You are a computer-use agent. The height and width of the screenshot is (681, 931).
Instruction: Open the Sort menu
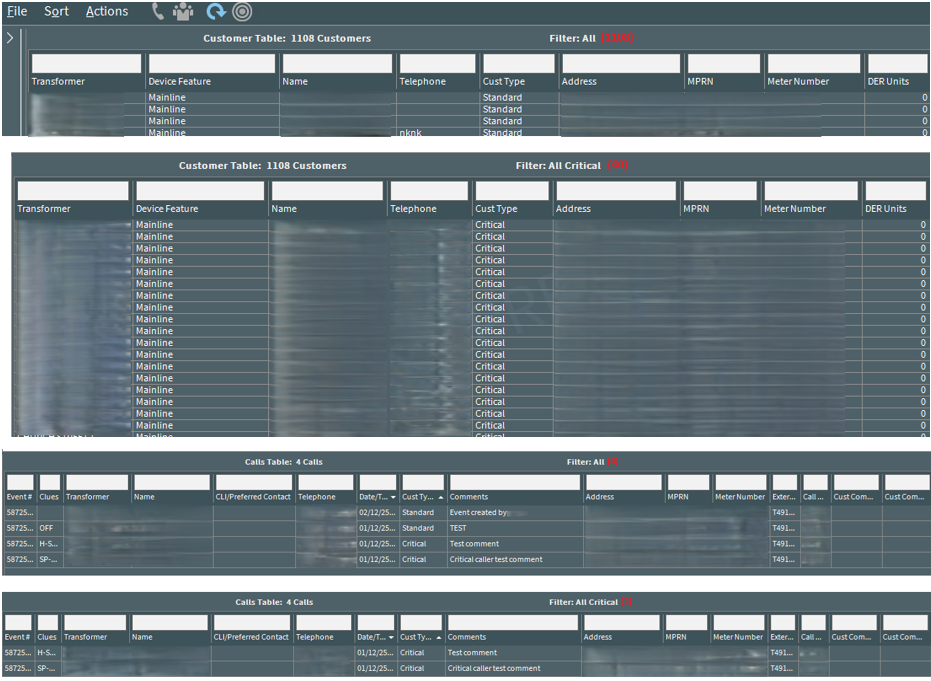pyautogui.click(x=57, y=12)
